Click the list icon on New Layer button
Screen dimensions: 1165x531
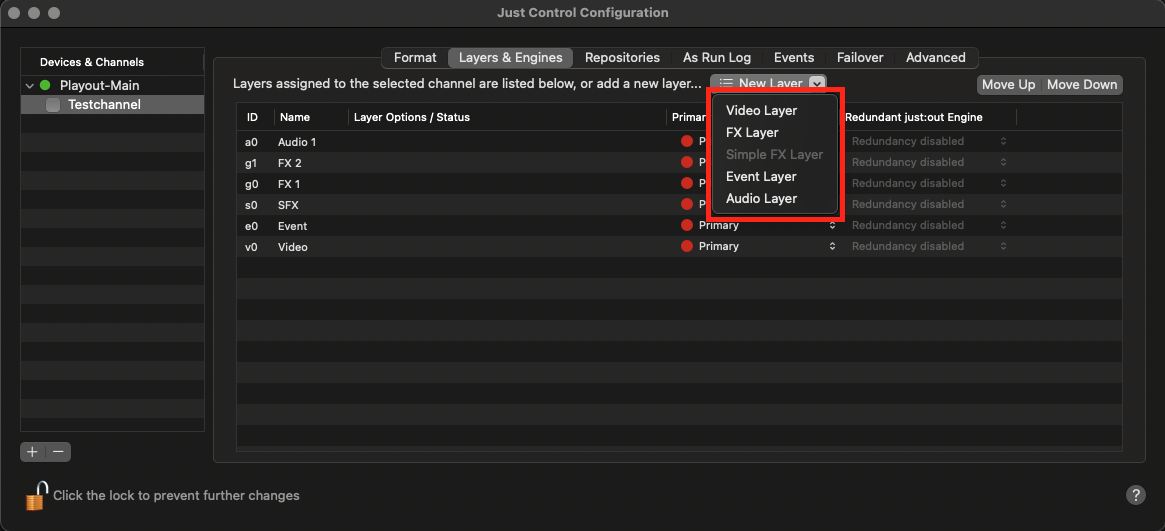coord(727,84)
